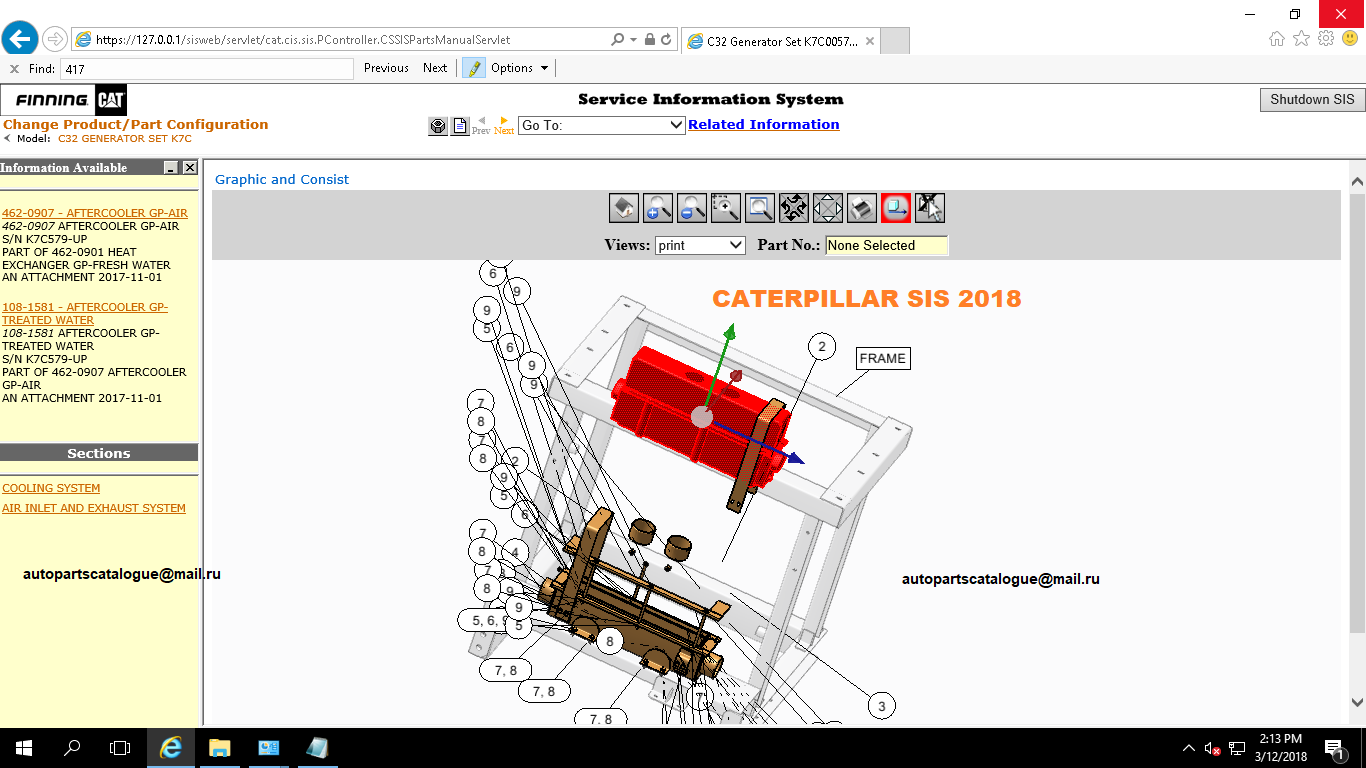Open browser Favorites star icon
The image size is (1366, 768).
(1301, 39)
